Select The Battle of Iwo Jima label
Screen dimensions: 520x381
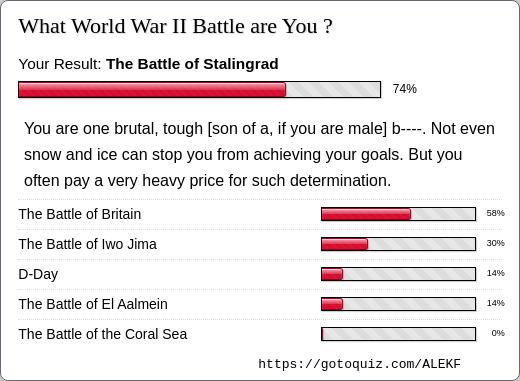tap(87, 244)
